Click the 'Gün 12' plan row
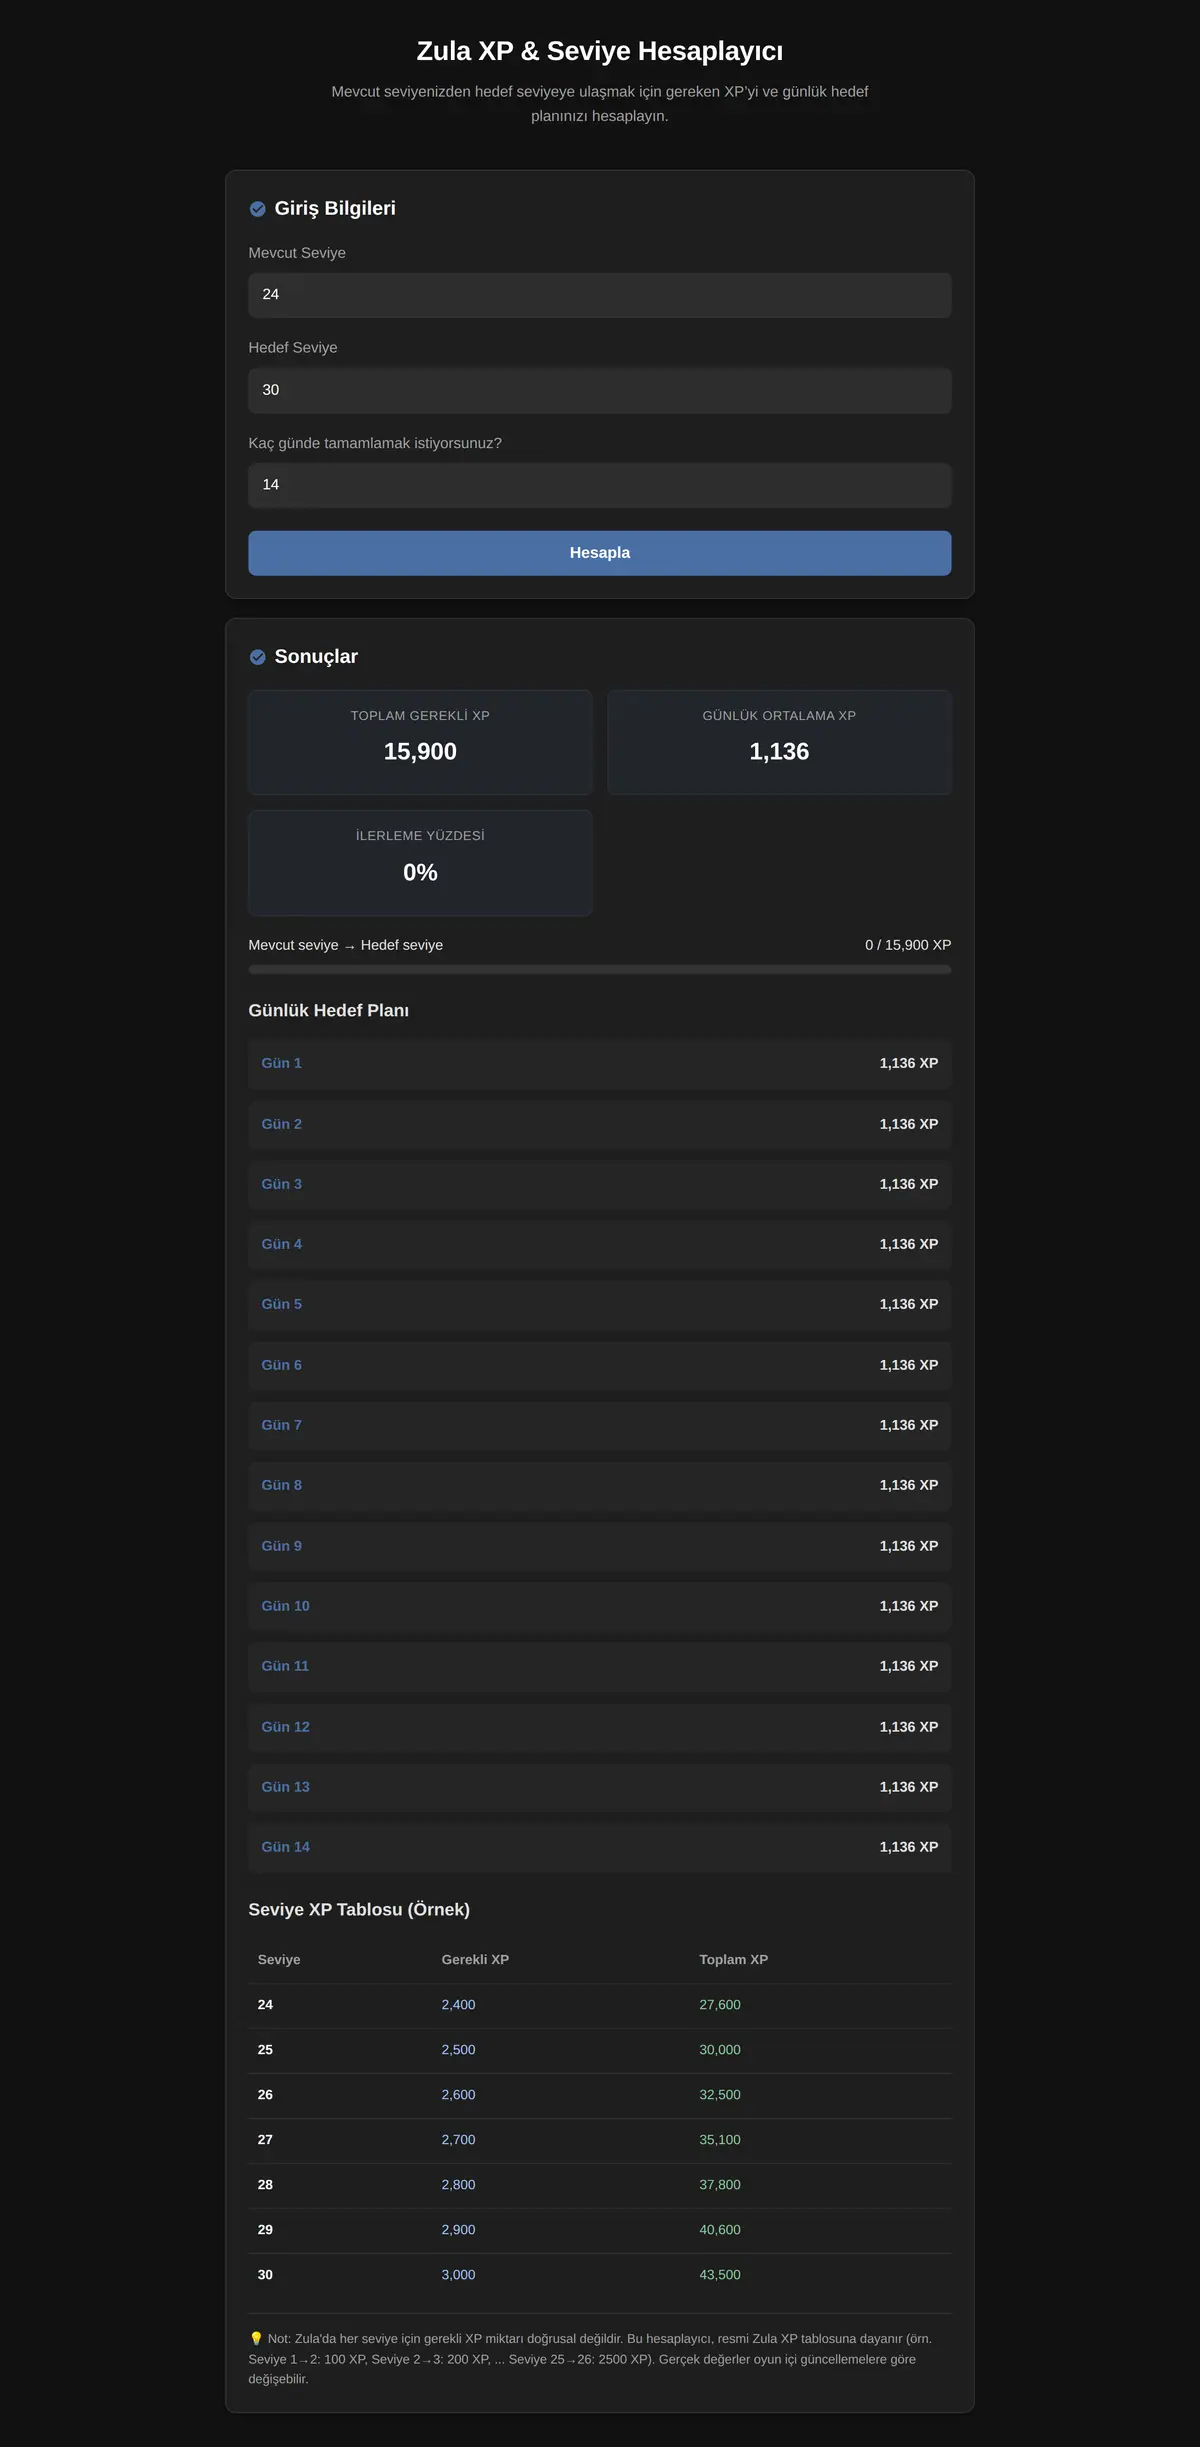This screenshot has height=2447, width=1200. pos(600,1727)
